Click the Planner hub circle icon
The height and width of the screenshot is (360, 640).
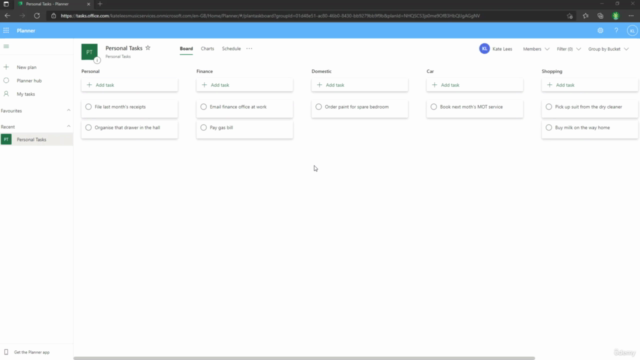(6, 80)
